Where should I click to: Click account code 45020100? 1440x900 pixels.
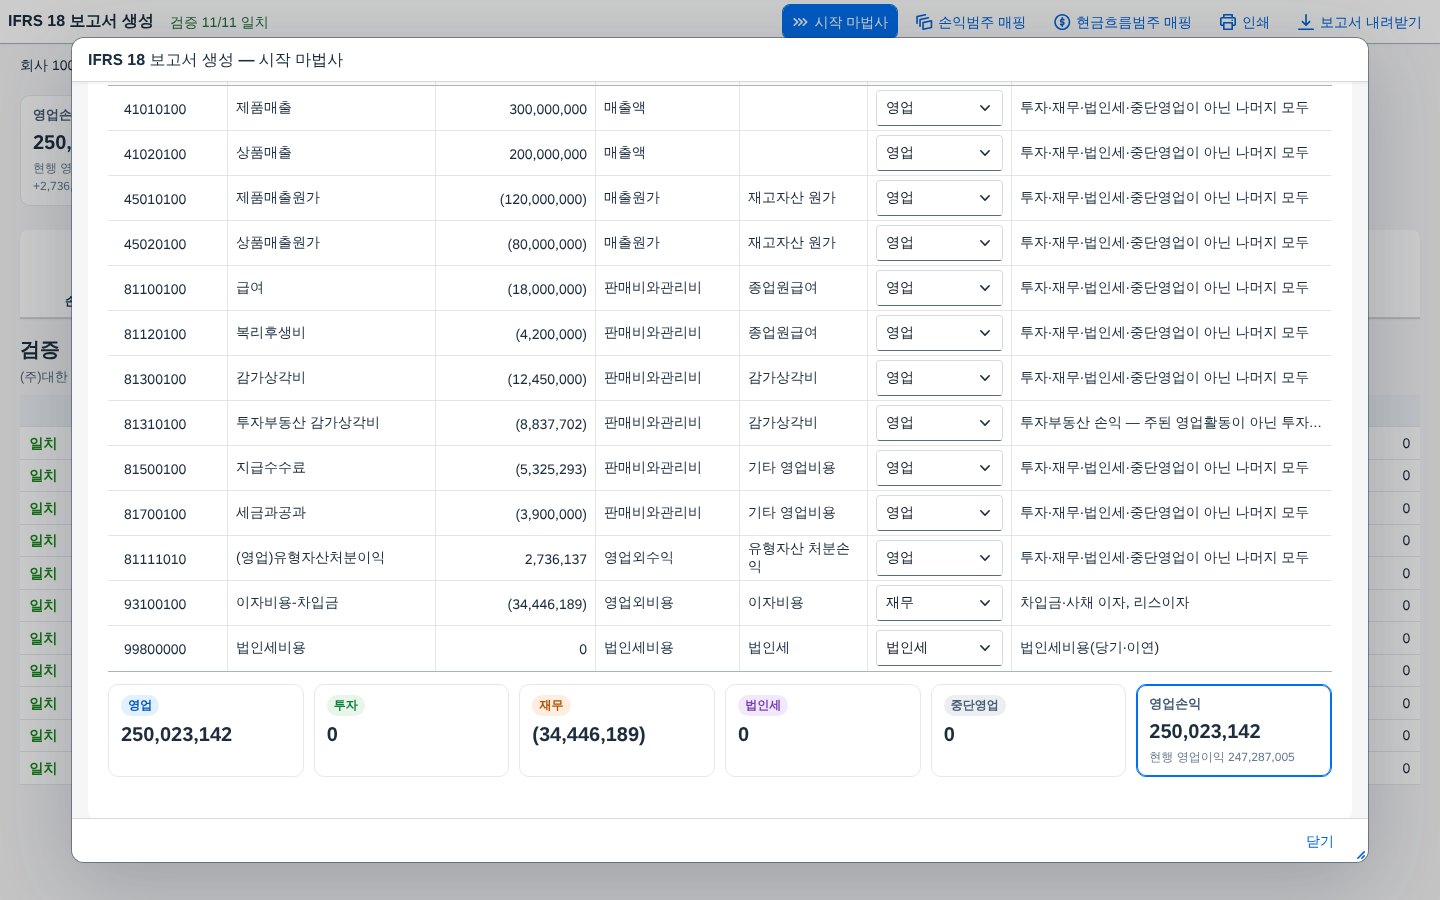point(155,244)
